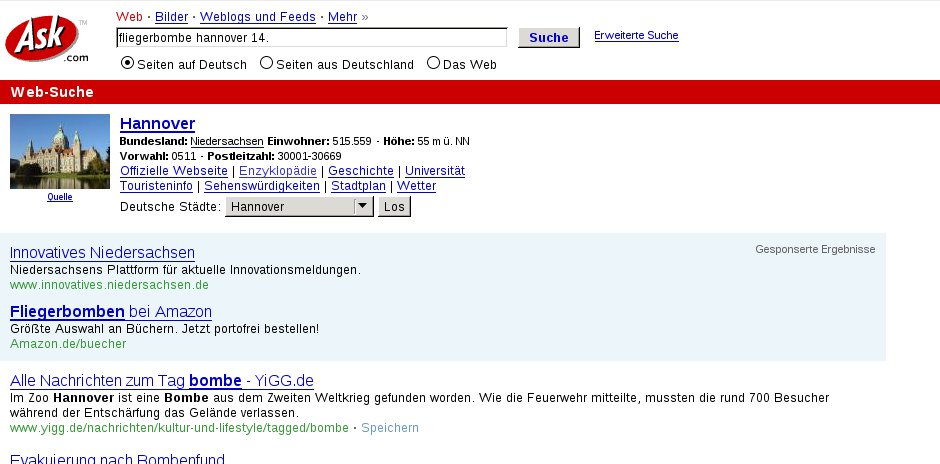Click the Einwohner value 515.559
The image size is (940, 464).
tap(352, 141)
